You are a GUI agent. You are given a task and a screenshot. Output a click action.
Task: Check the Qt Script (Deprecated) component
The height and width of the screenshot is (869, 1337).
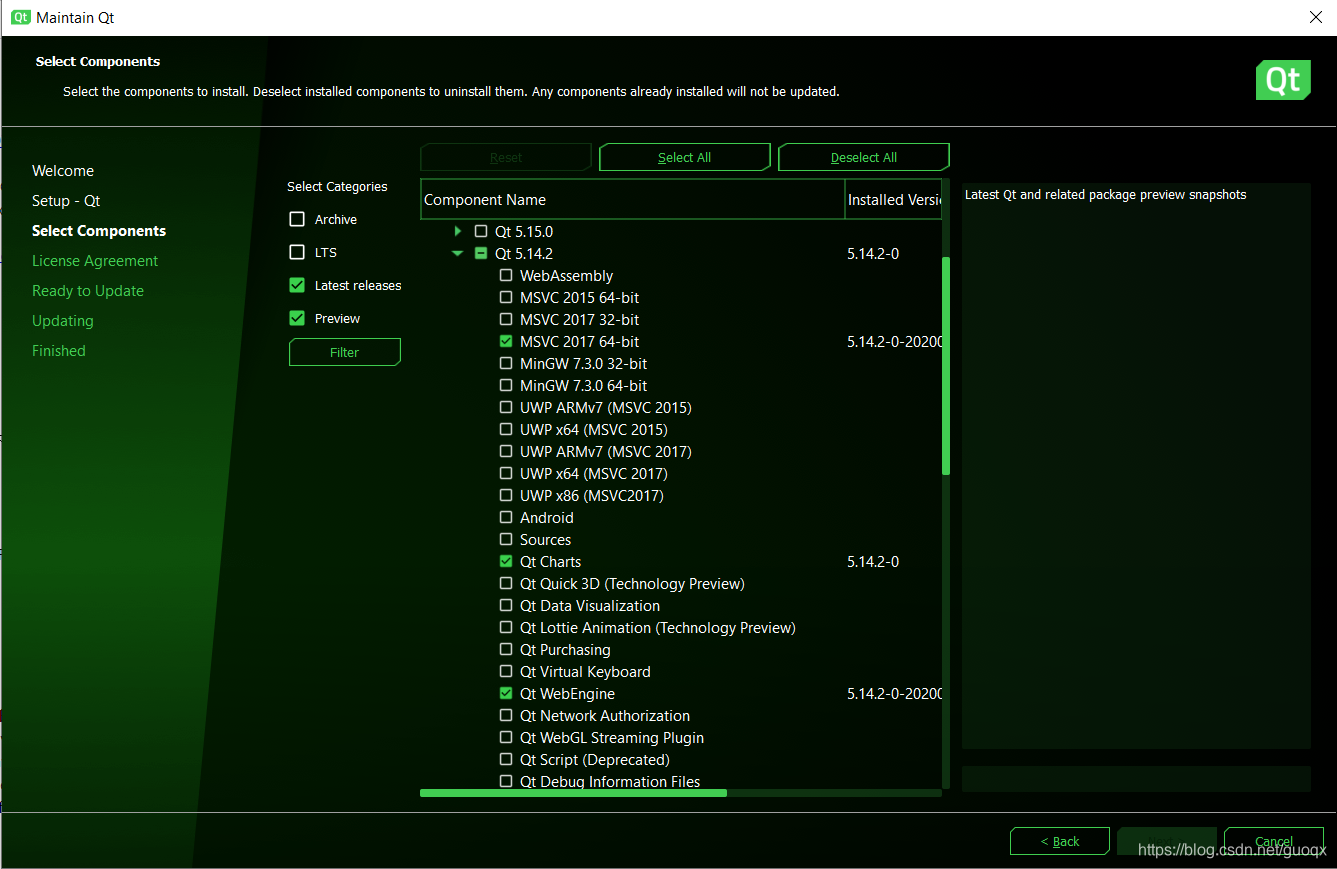[506, 759]
